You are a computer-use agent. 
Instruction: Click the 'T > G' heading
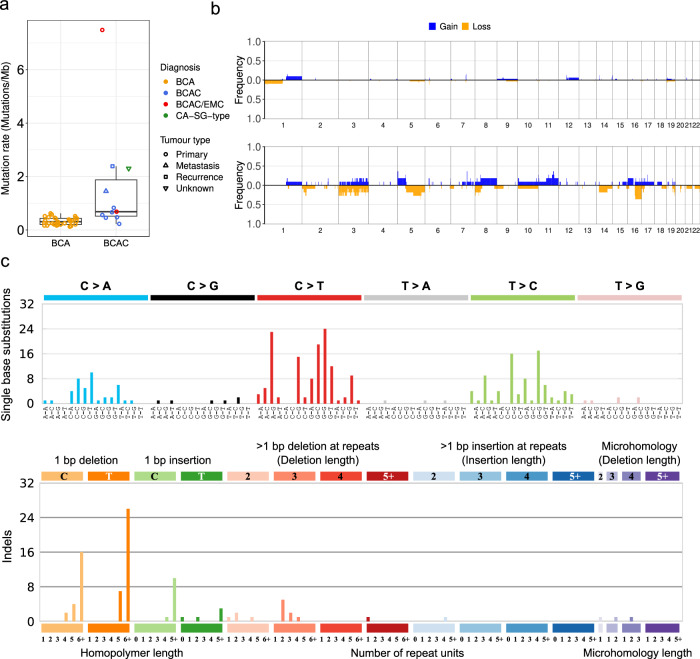point(629,286)
